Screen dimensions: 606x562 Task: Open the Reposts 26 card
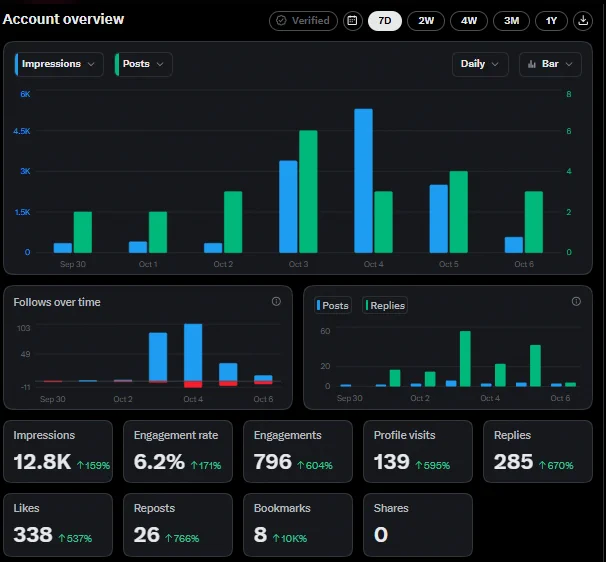tap(178, 525)
